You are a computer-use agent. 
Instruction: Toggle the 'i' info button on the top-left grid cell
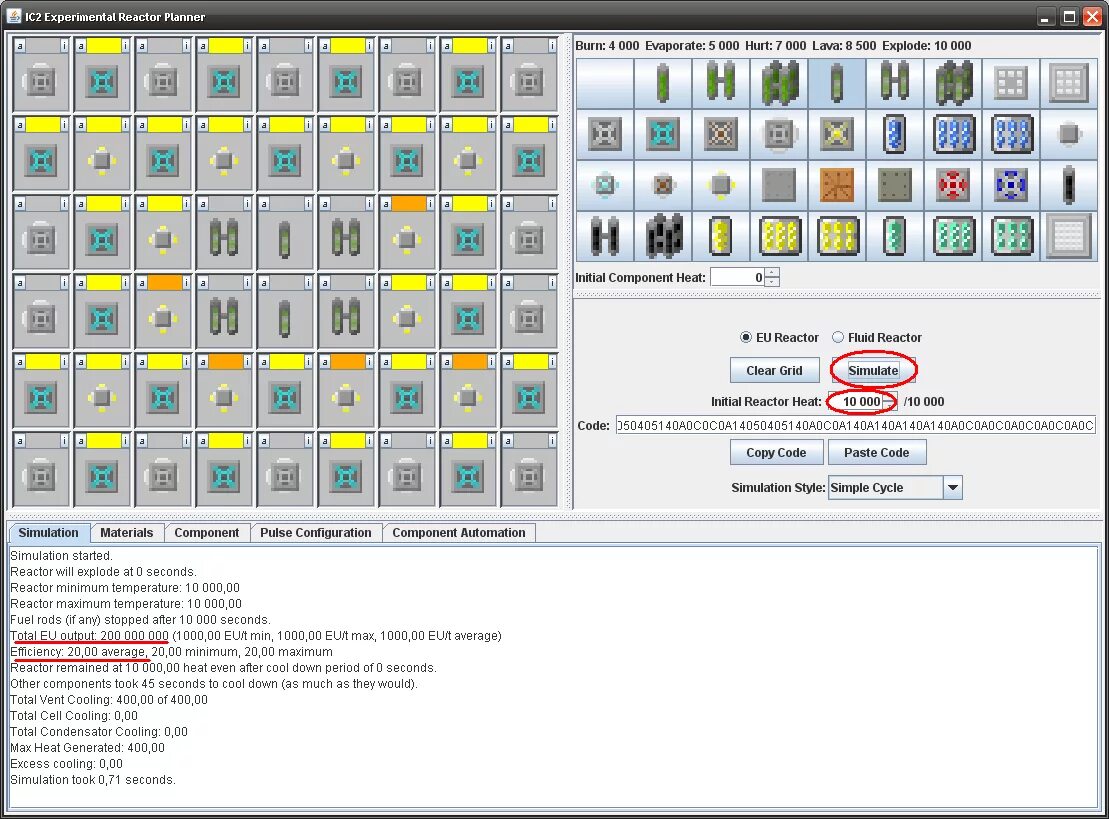coord(64,46)
